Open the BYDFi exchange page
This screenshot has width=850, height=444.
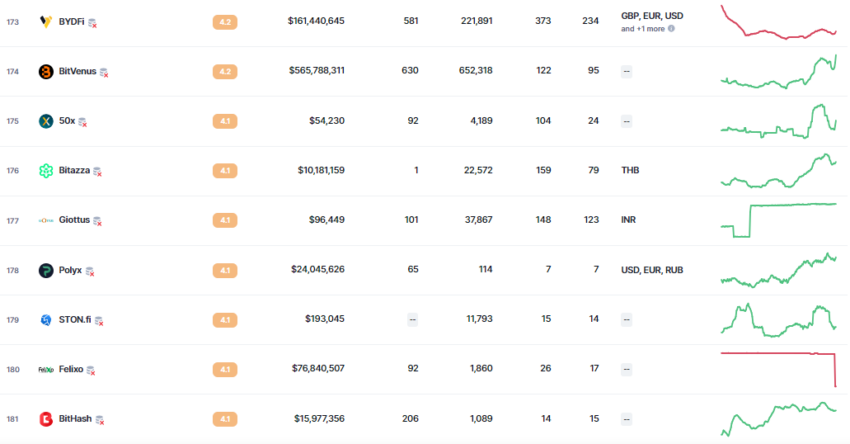72,22
